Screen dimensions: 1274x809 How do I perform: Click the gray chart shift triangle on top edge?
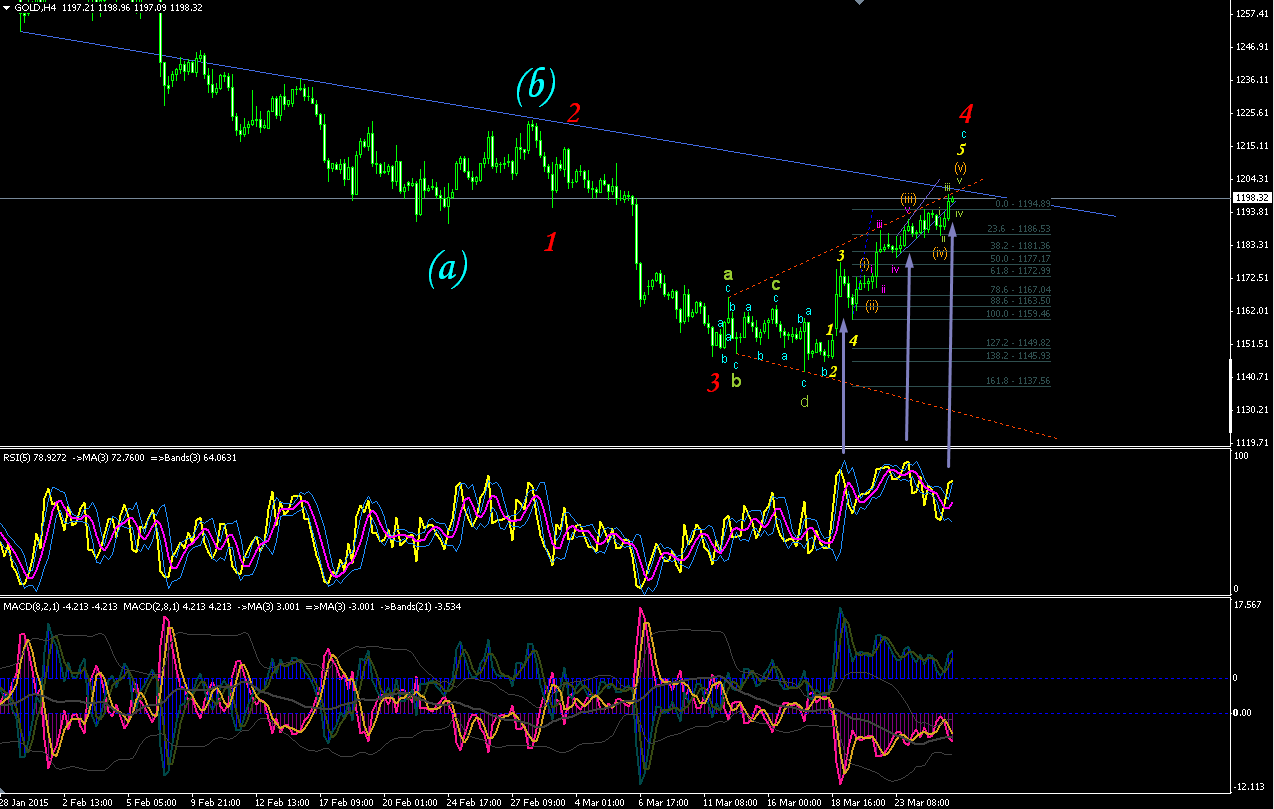[x=857, y=4]
